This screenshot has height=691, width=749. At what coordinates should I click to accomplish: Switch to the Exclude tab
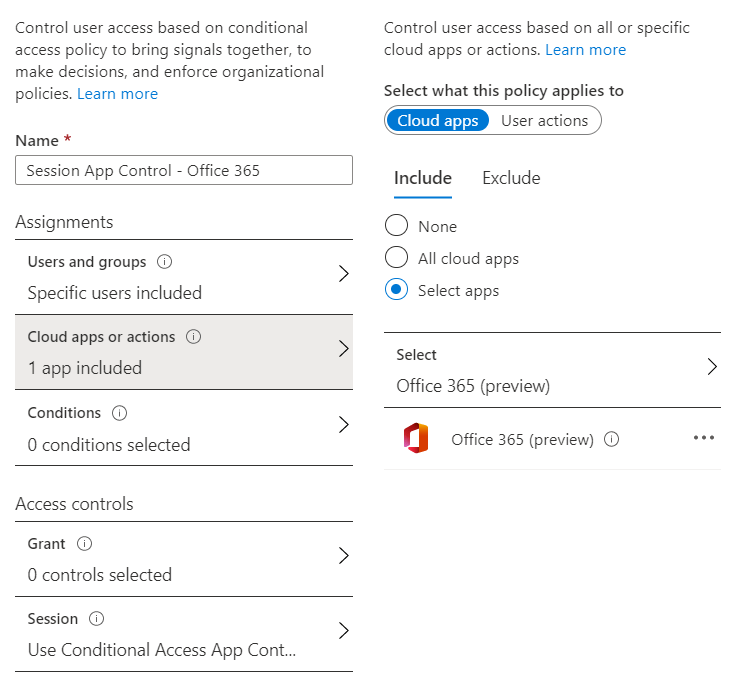pos(511,178)
